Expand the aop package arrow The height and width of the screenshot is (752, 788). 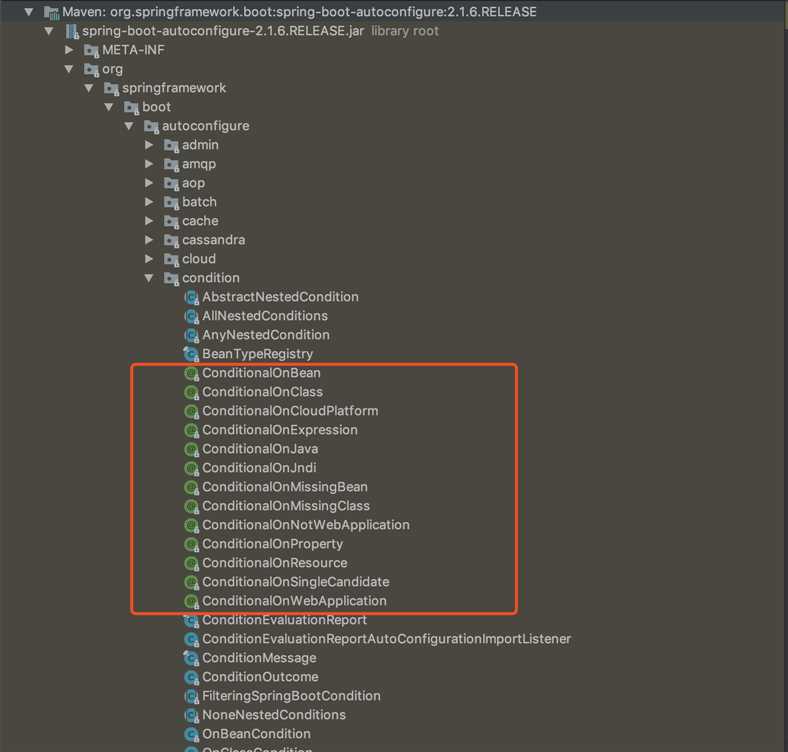click(149, 183)
